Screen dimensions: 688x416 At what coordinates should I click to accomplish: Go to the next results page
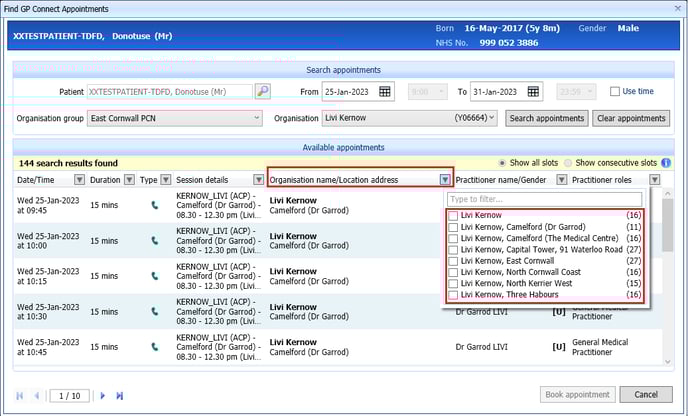pos(102,395)
